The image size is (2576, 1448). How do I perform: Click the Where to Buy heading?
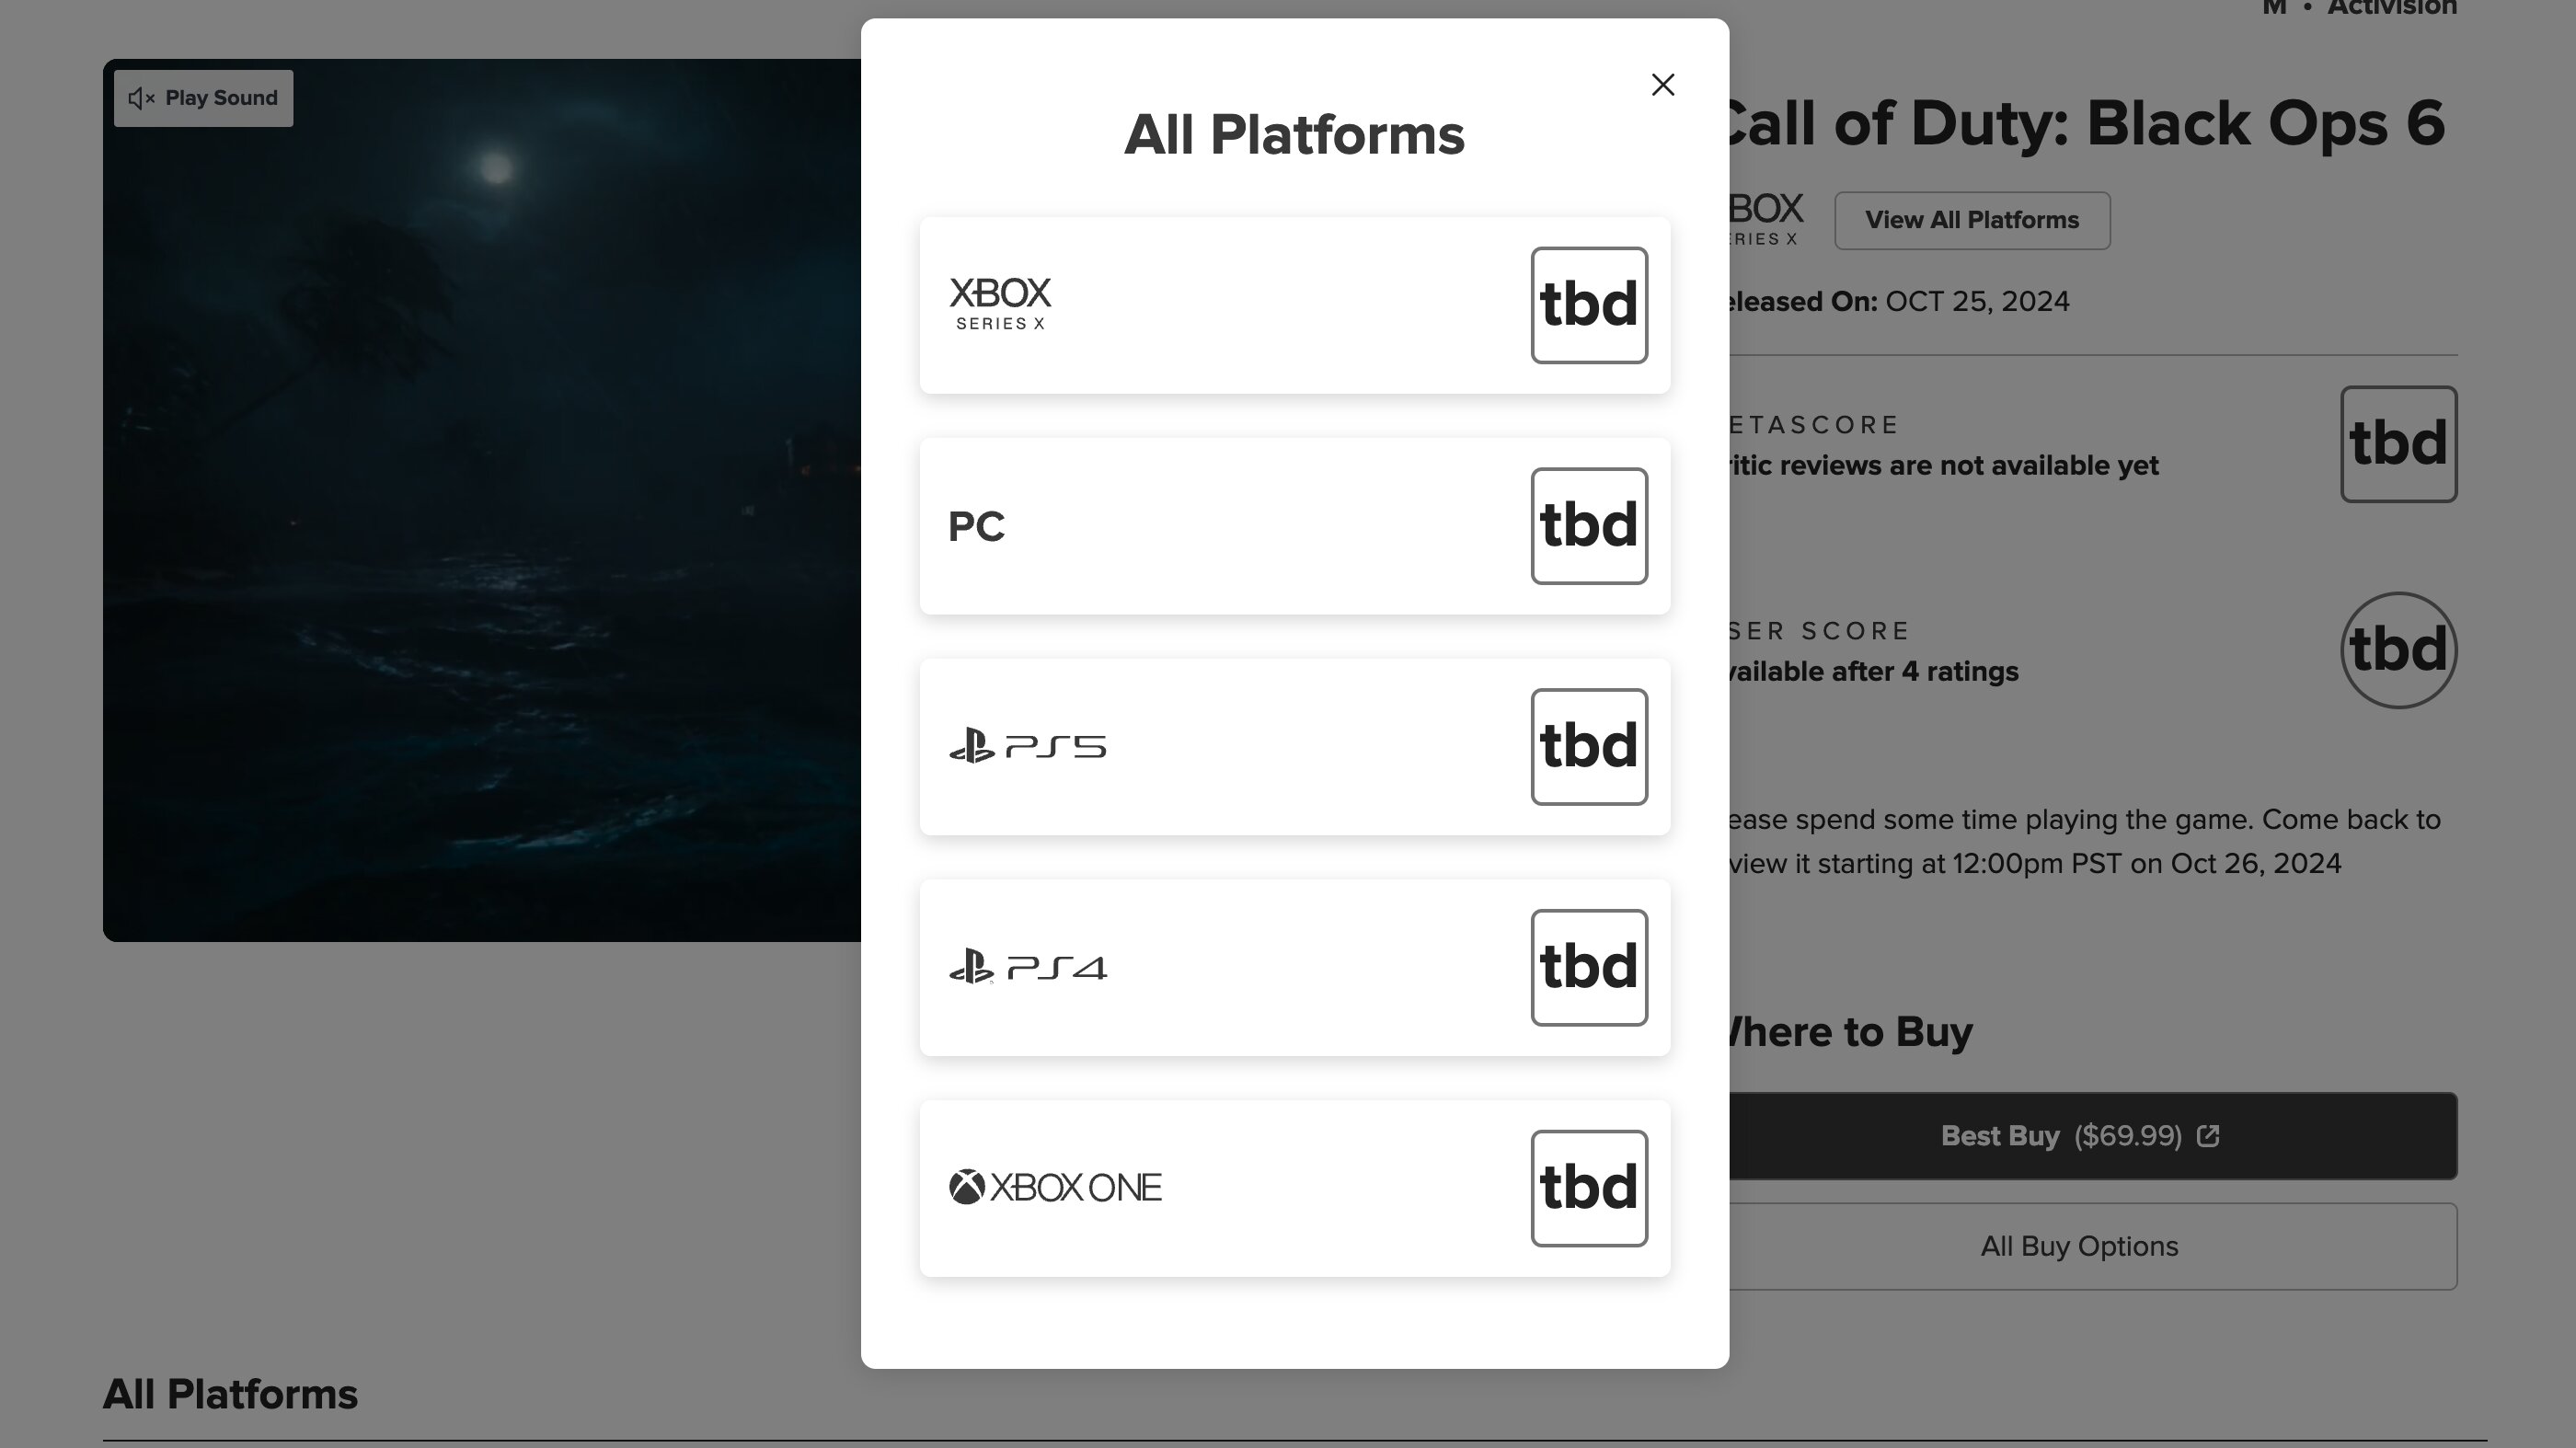1850,1031
